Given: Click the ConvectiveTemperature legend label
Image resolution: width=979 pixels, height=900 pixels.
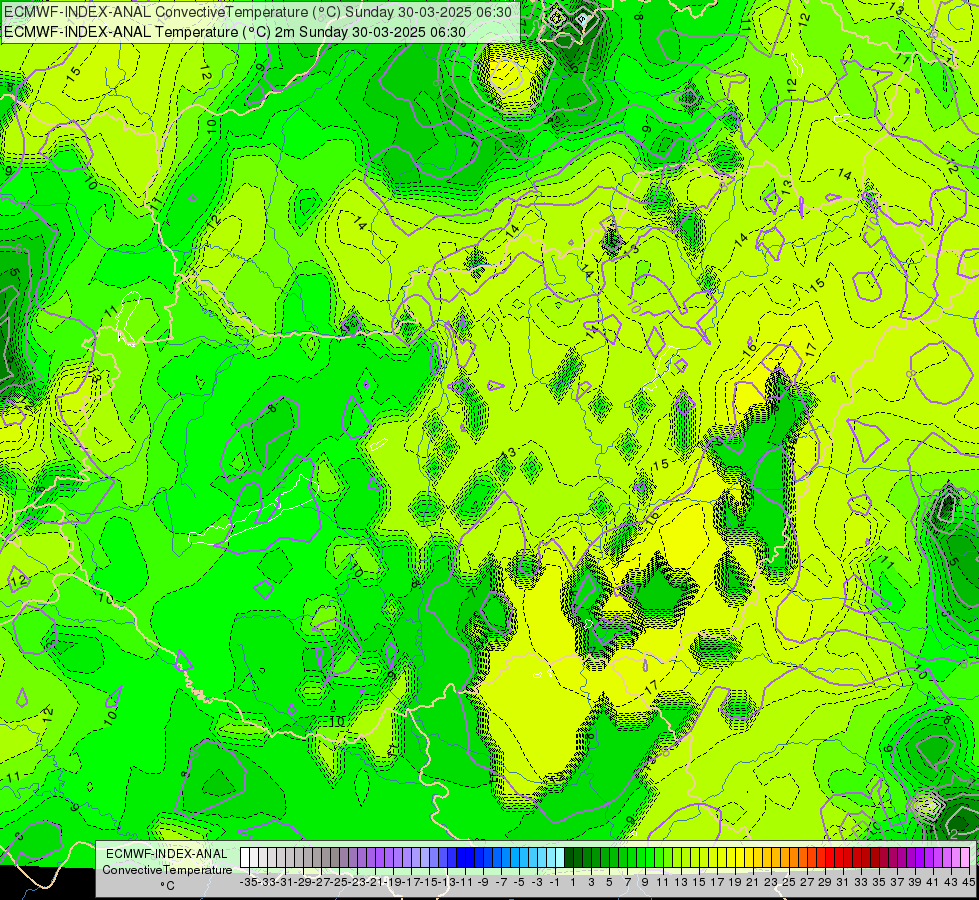Looking at the screenshot, I should coord(167,870).
